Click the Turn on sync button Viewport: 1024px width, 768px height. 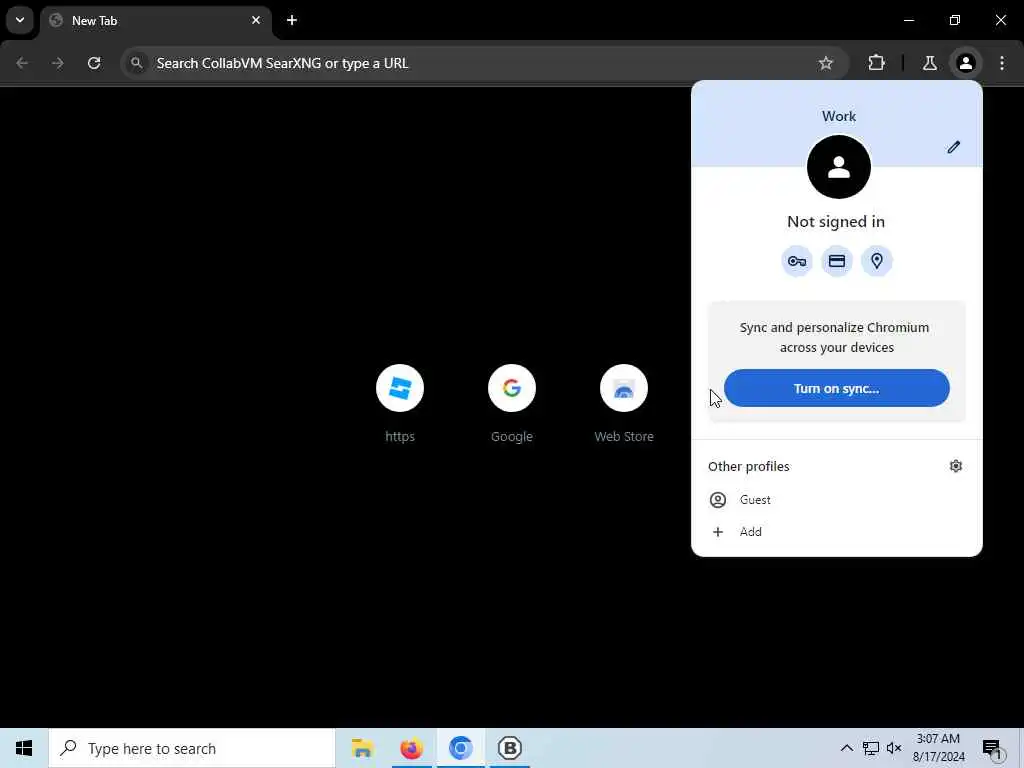(837, 388)
